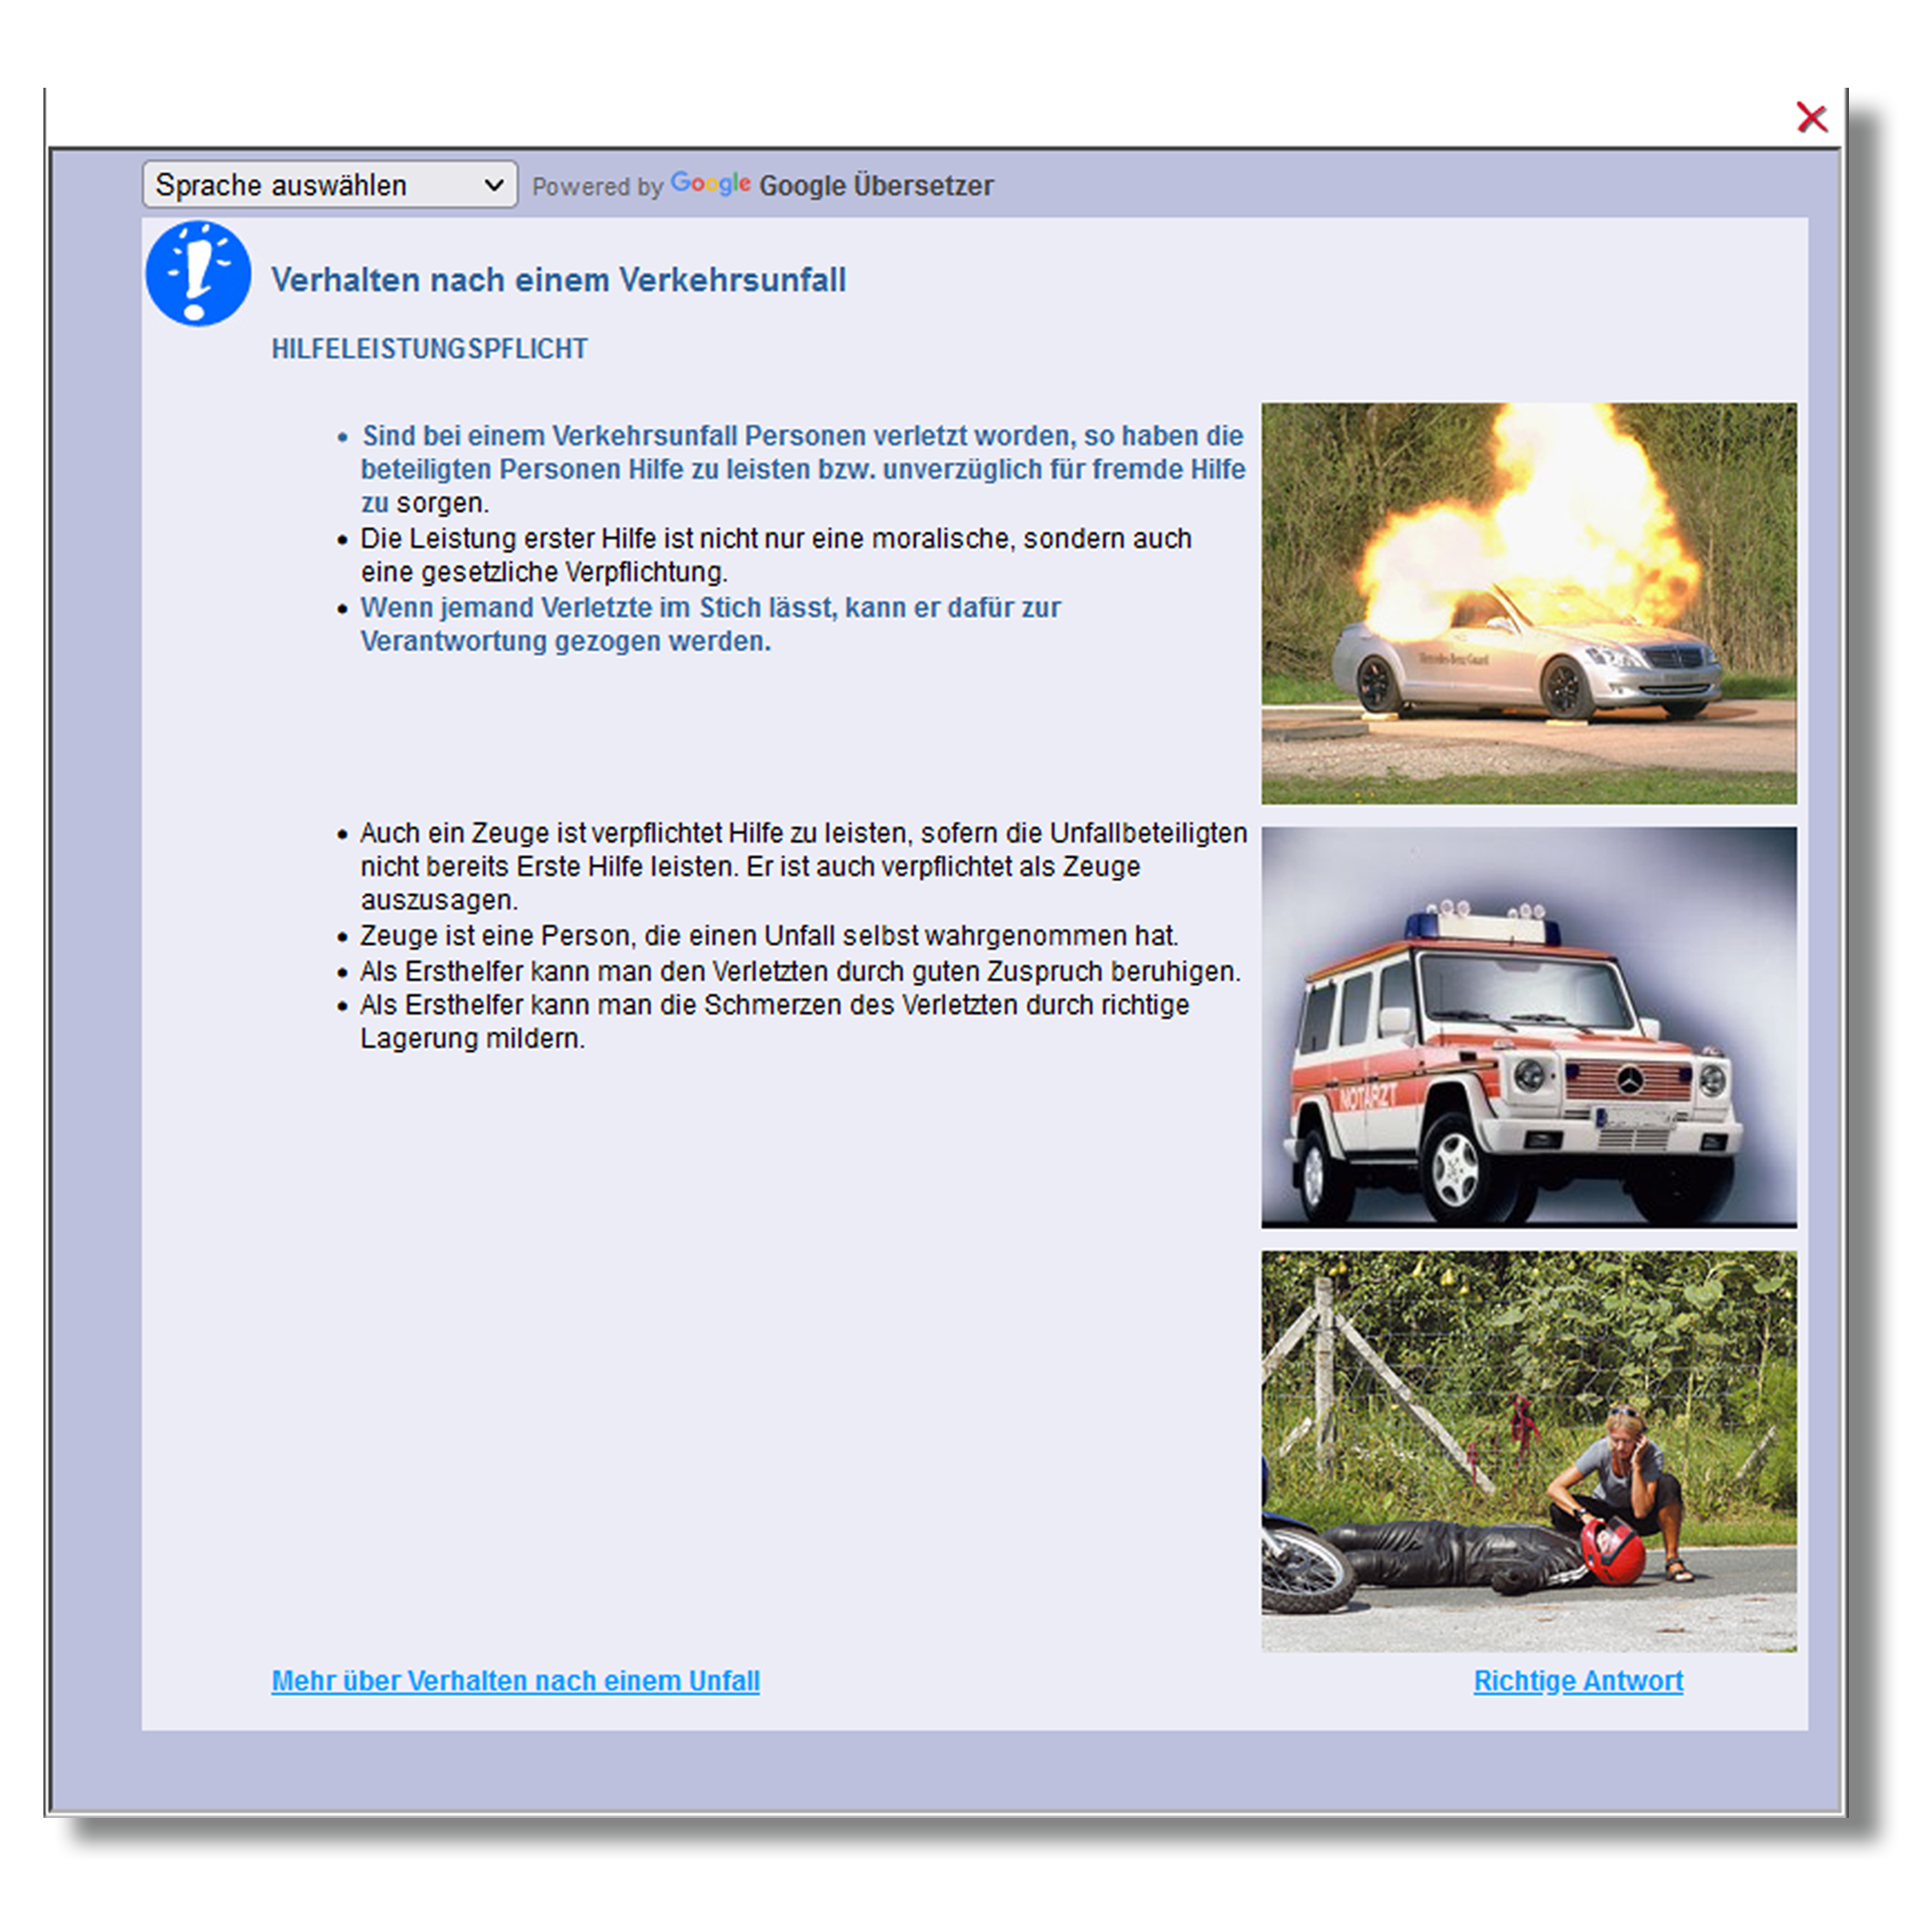This screenshot has width=1932, height=1932.
Task: Expand the language selection combo box arrow
Action: tap(497, 184)
